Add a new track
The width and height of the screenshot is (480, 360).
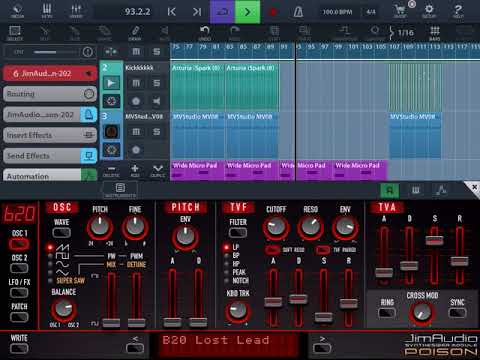135,171
